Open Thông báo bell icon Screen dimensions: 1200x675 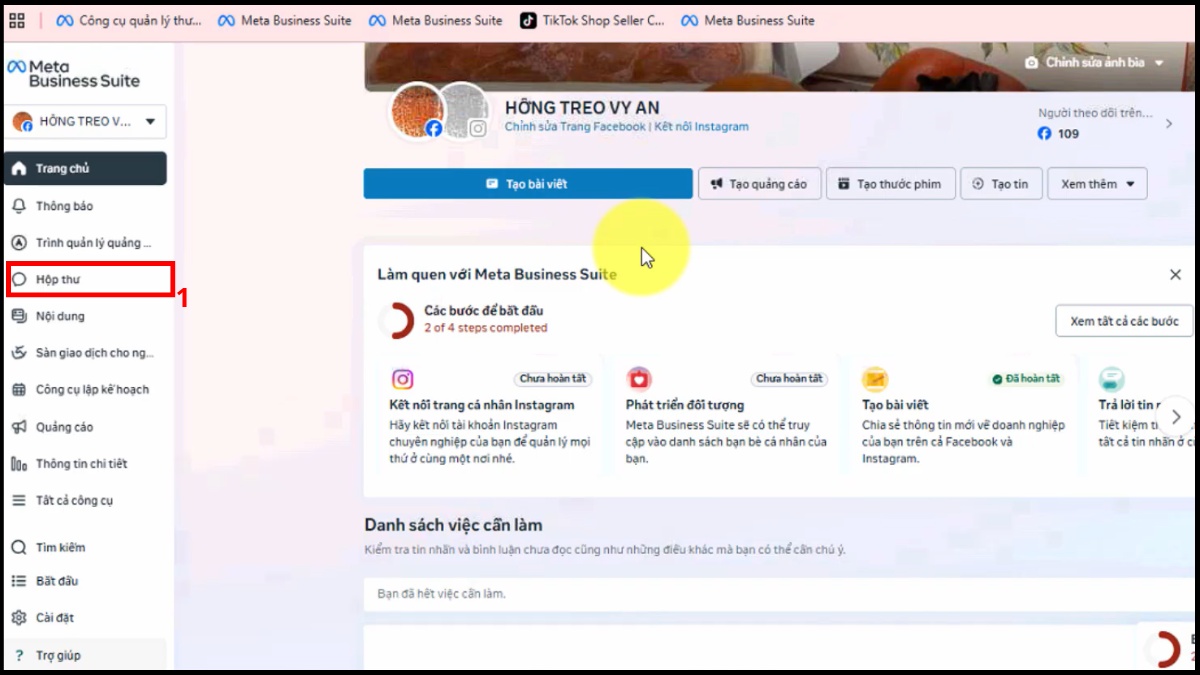(18, 205)
